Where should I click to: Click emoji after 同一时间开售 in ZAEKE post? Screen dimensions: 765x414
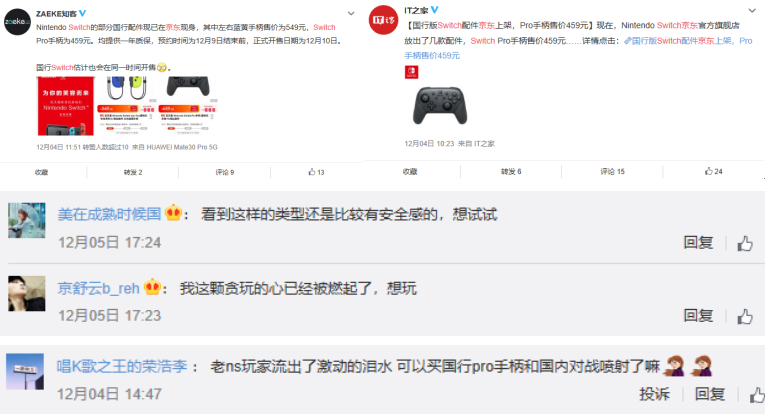[162, 67]
